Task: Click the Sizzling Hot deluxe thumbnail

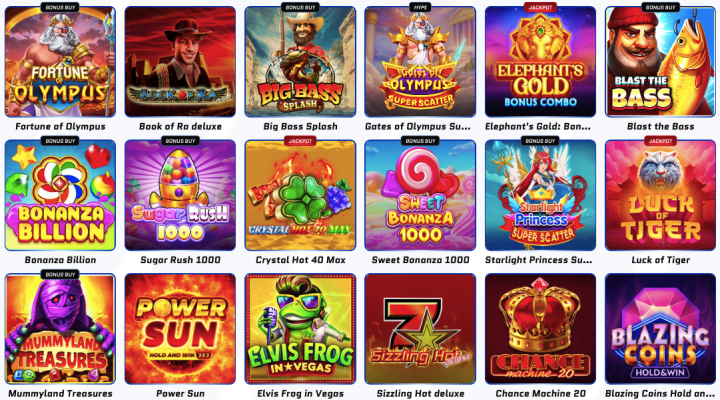Action: (x=420, y=329)
